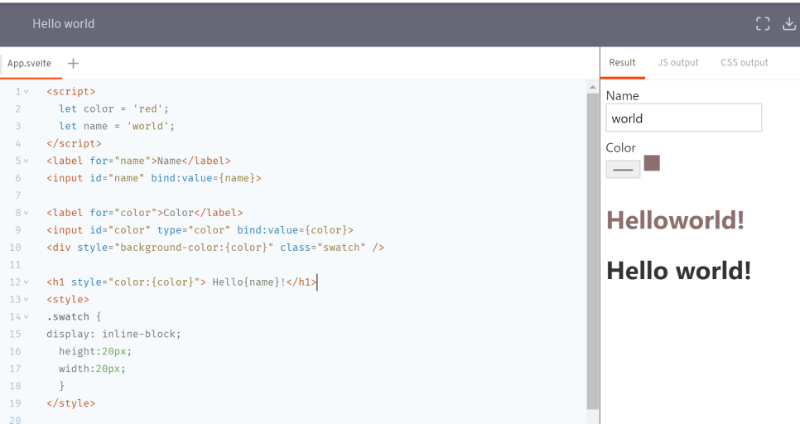The width and height of the screenshot is (800, 424).
Task: Click the Color label in result pane
Action: click(620, 148)
